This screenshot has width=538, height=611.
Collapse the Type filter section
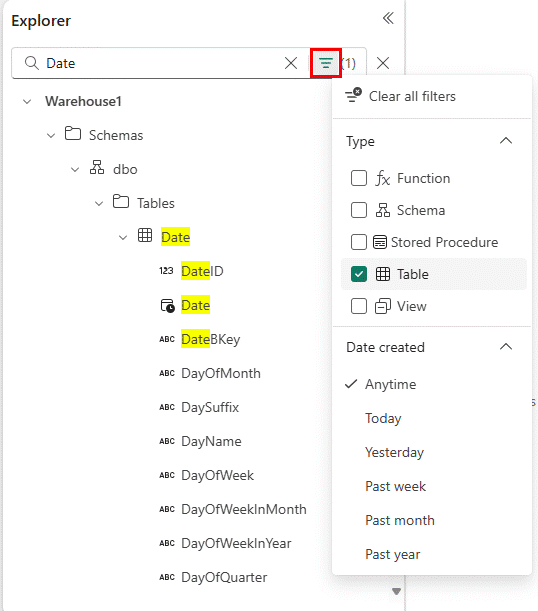click(x=506, y=140)
